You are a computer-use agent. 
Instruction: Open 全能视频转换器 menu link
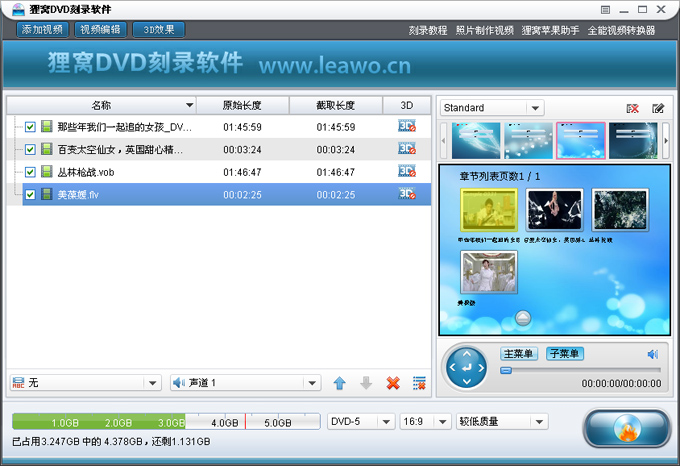click(x=621, y=30)
